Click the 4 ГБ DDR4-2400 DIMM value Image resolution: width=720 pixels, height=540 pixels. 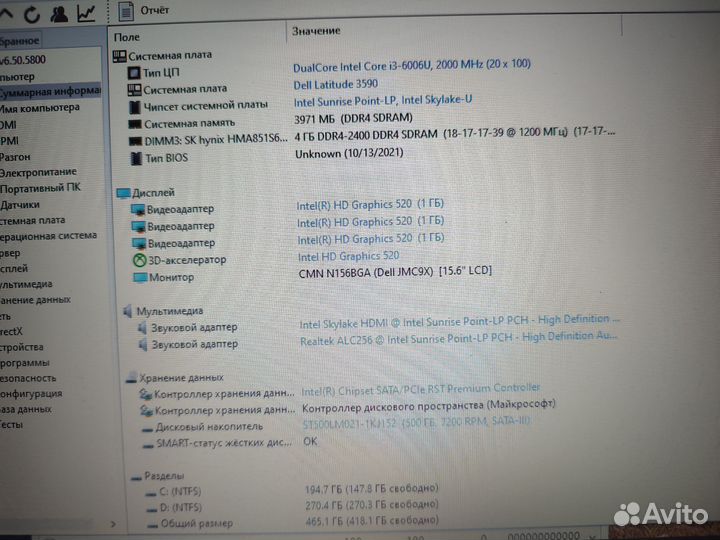(455, 134)
